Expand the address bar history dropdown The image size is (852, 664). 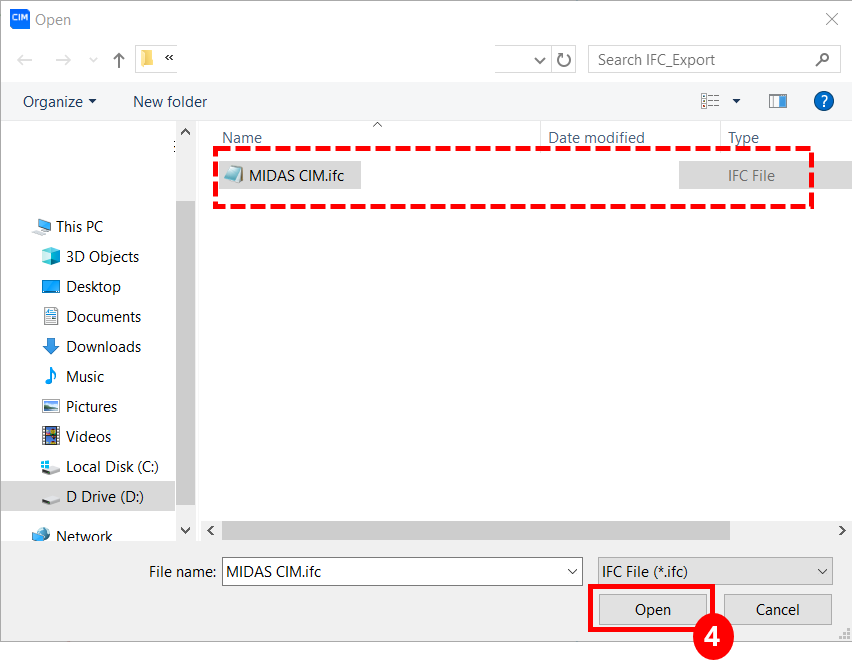point(540,60)
